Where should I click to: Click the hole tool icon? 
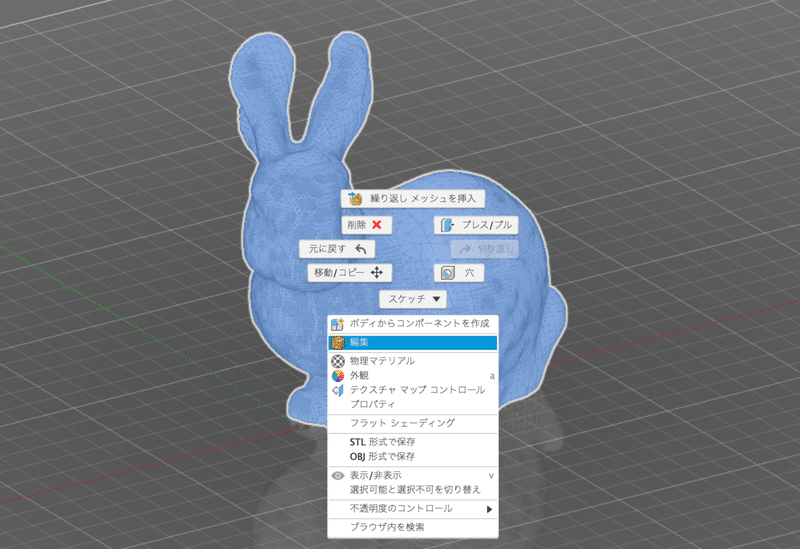[x=447, y=273]
